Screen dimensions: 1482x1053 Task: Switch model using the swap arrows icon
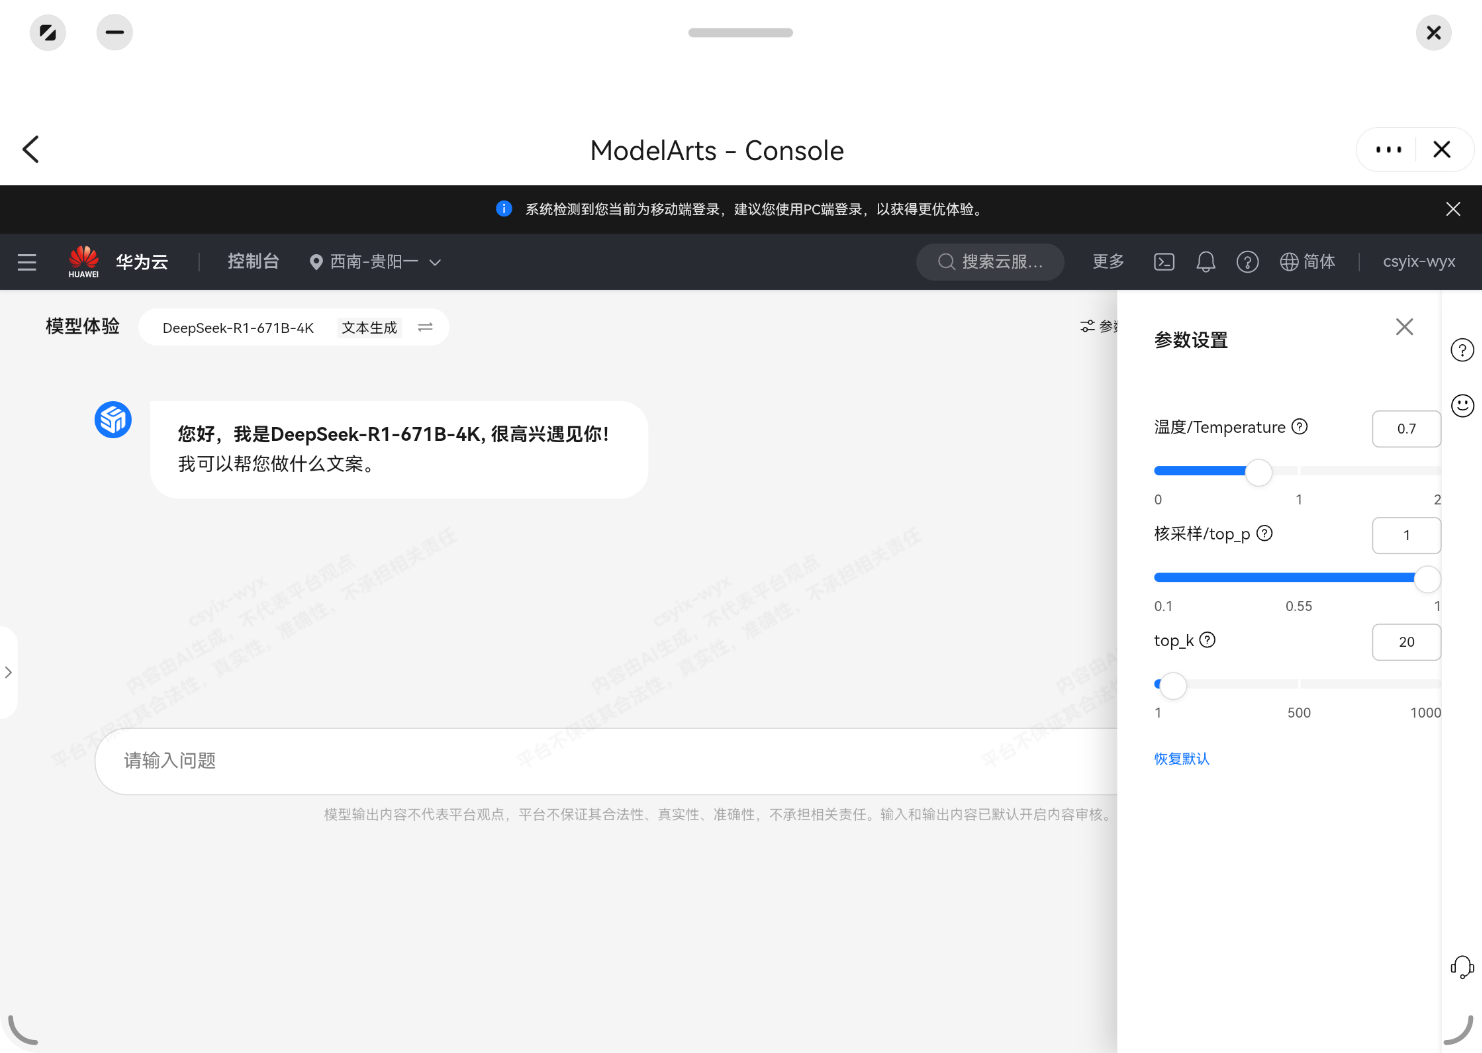(425, 328)
